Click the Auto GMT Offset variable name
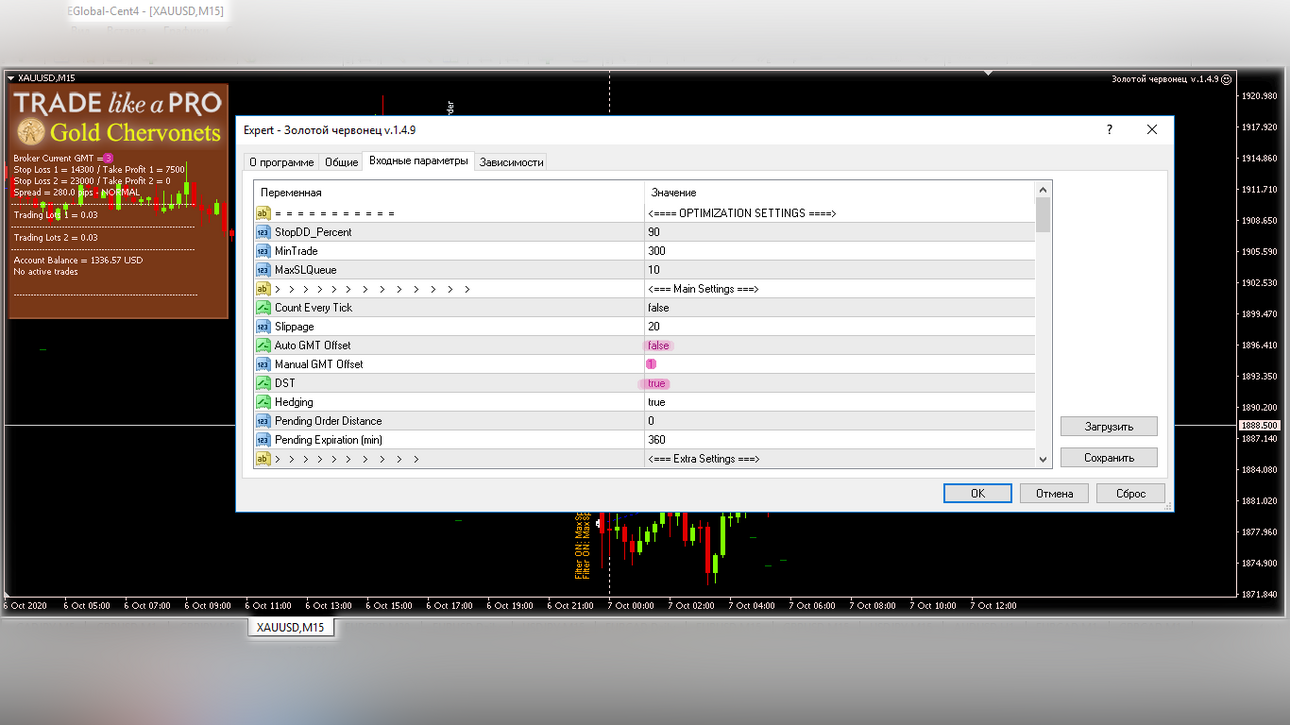 click(x=312, y=345)
